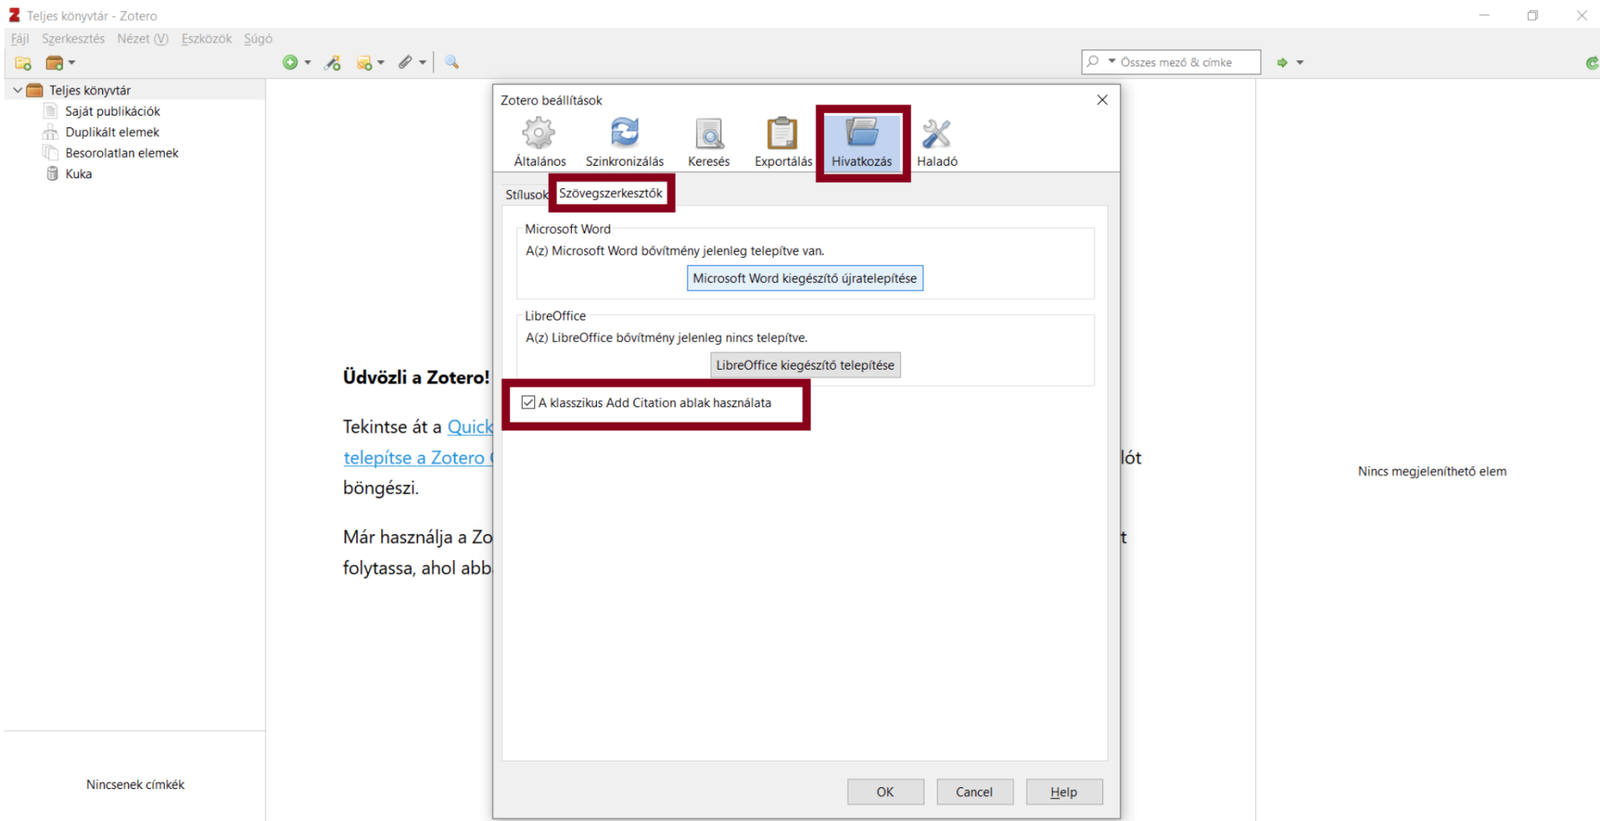Select Duplikált elemek in the tree
This screenshot has height=821, width=1600.
pos(112,132)
